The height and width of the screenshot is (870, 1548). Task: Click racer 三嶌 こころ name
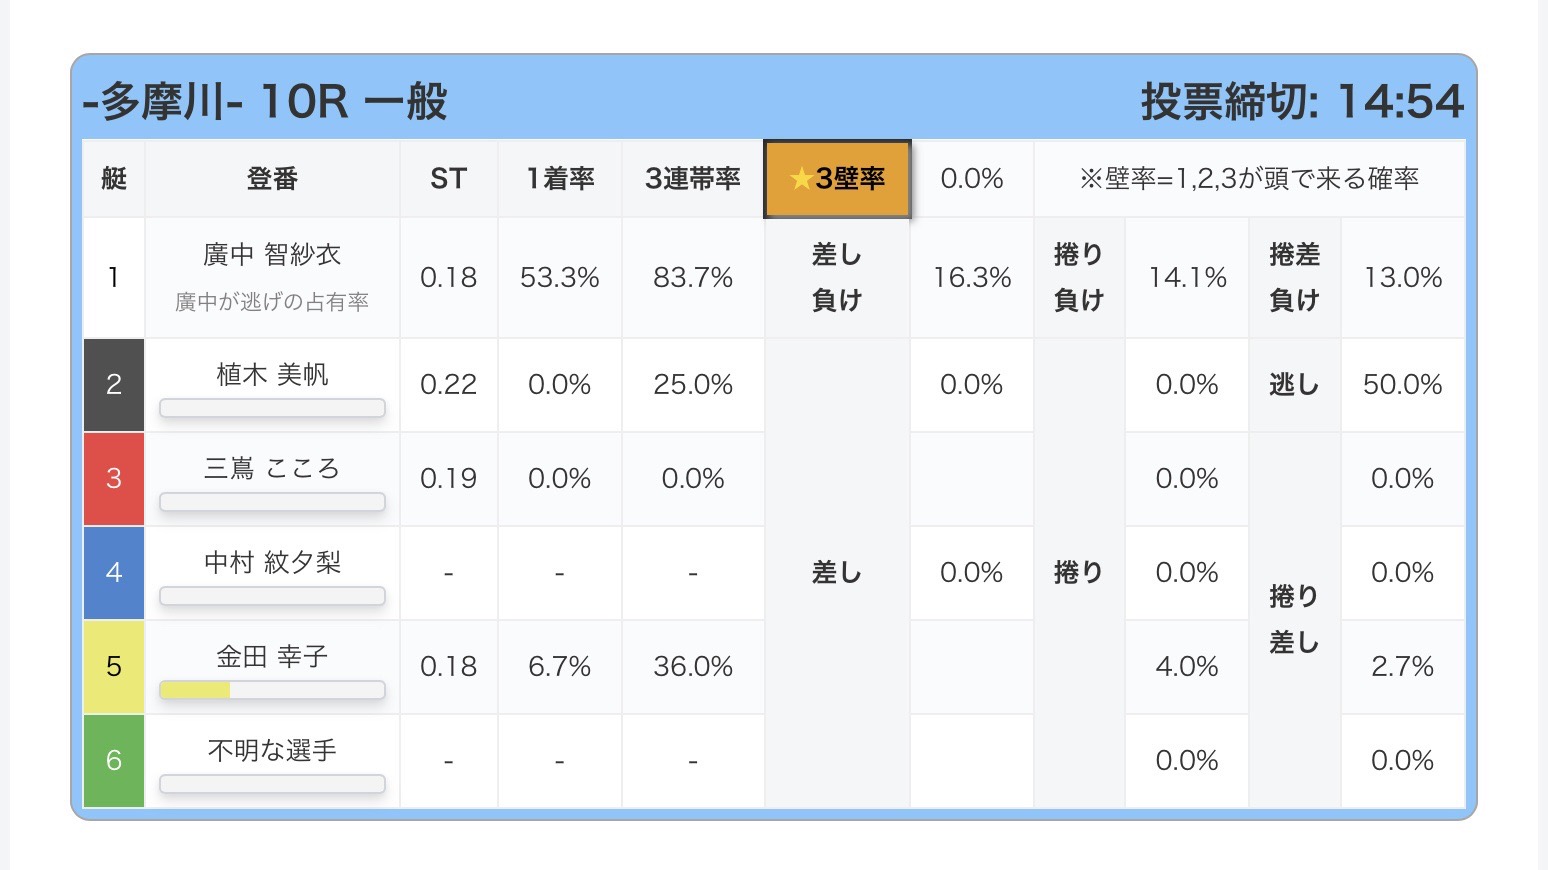272,469
